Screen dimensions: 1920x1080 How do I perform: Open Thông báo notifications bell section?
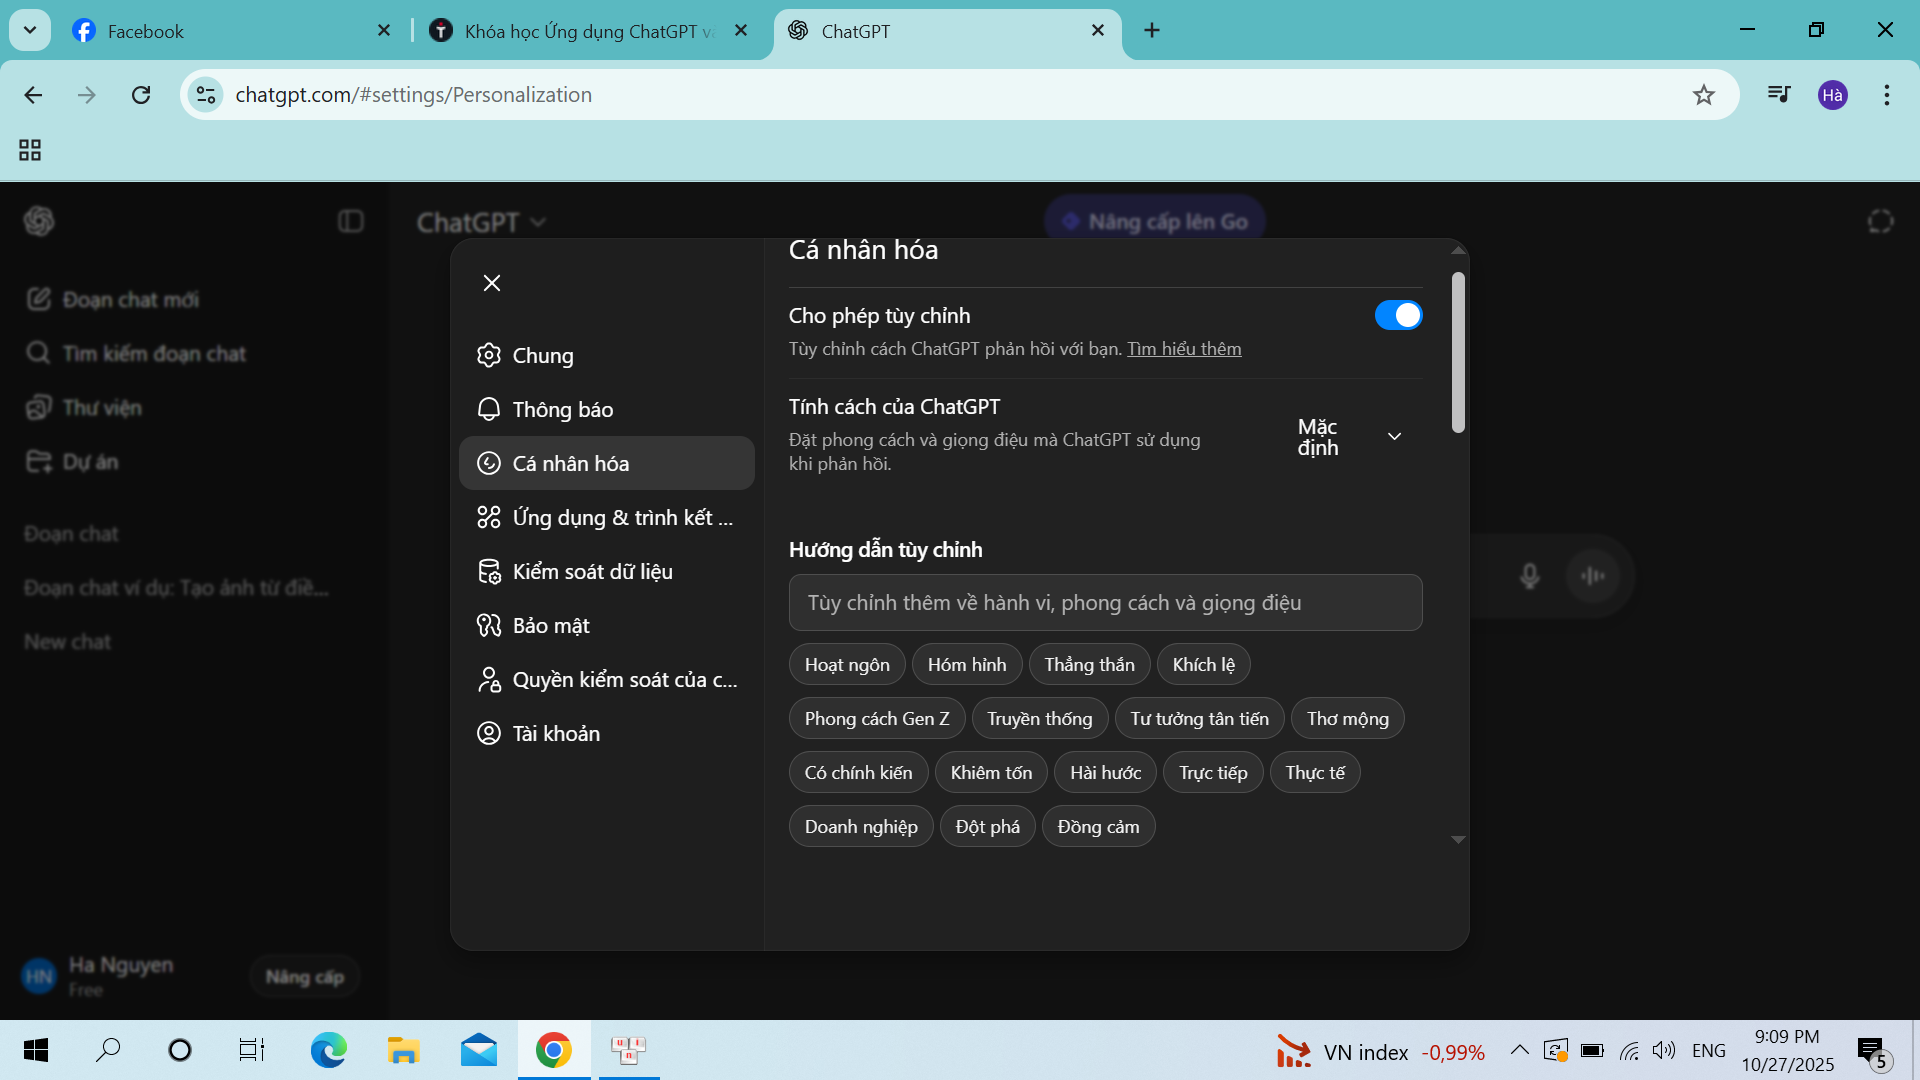click(562, 410)
